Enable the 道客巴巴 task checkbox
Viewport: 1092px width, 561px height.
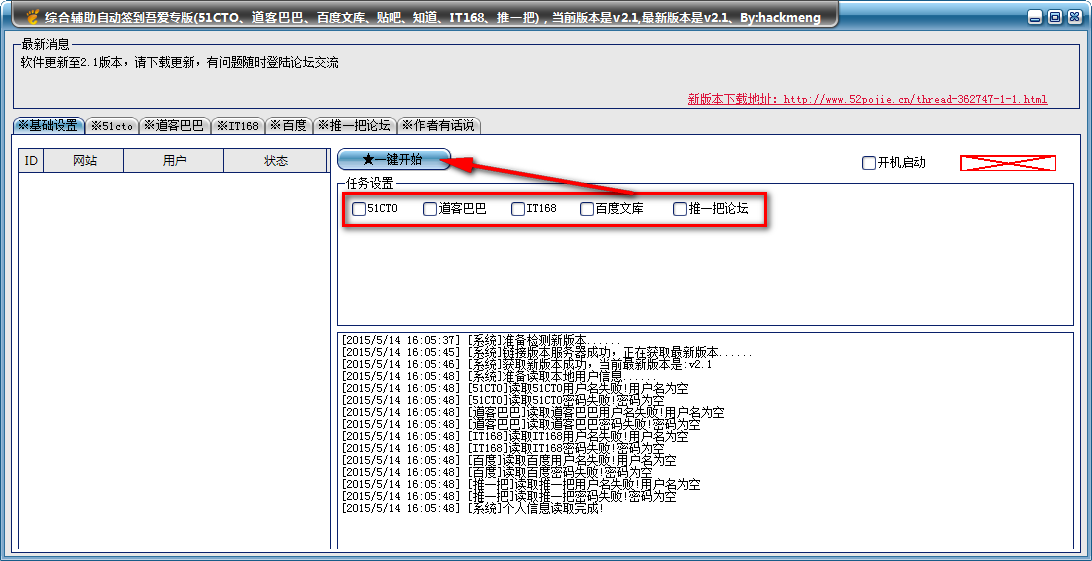(430, 209)
